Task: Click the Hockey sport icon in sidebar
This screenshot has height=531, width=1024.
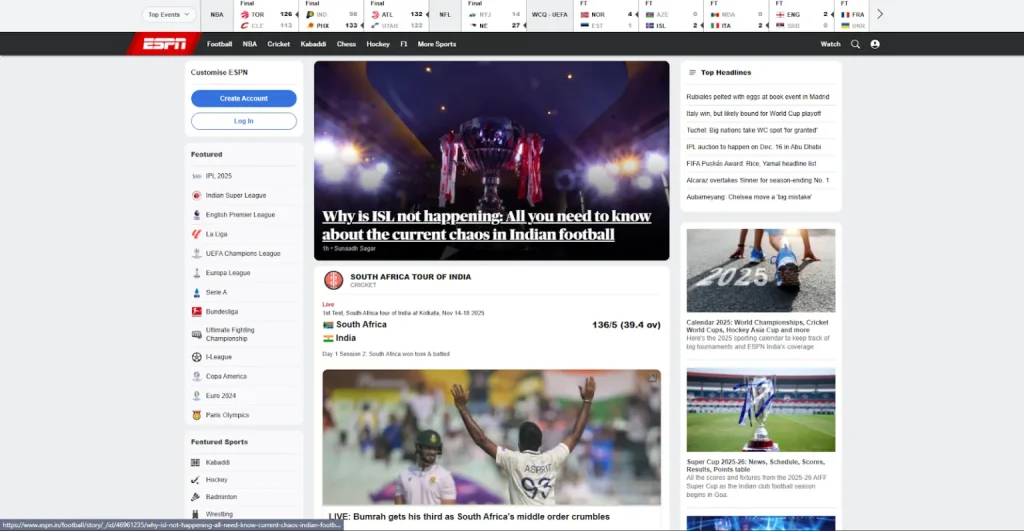Action: click(195, 480)
